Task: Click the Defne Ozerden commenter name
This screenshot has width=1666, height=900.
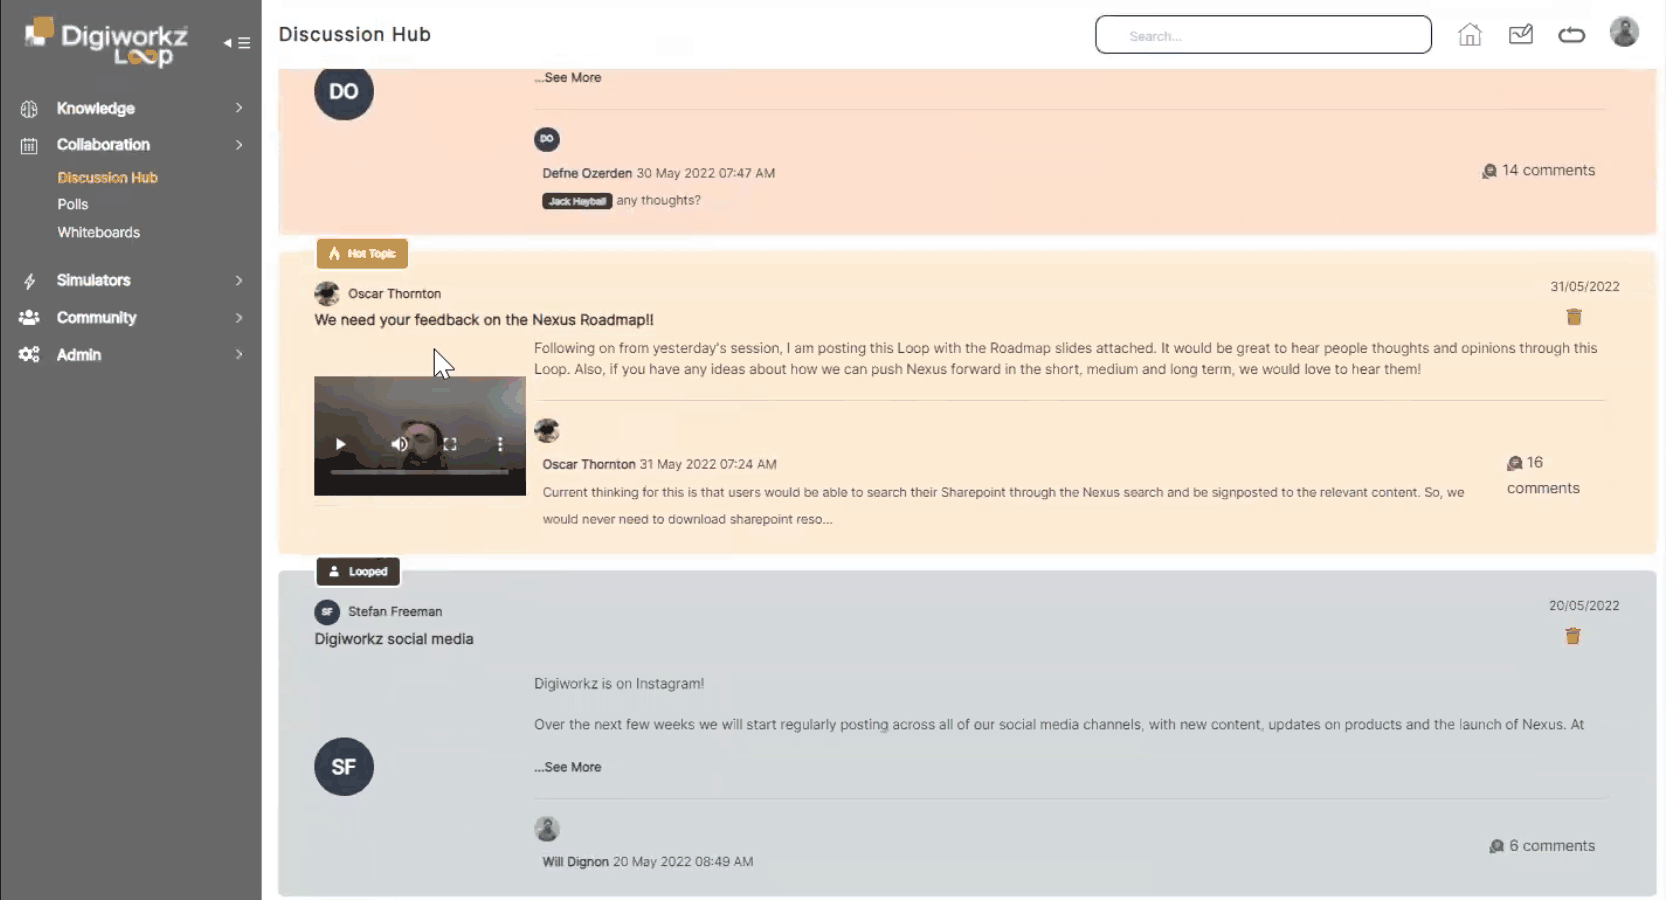Action: [x=587, y=173]
